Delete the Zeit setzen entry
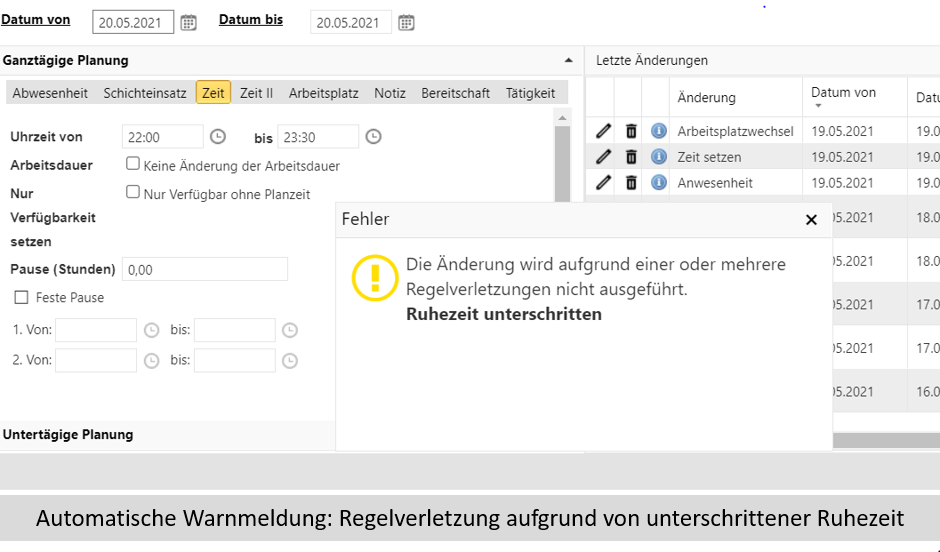 tap(631, 156)
